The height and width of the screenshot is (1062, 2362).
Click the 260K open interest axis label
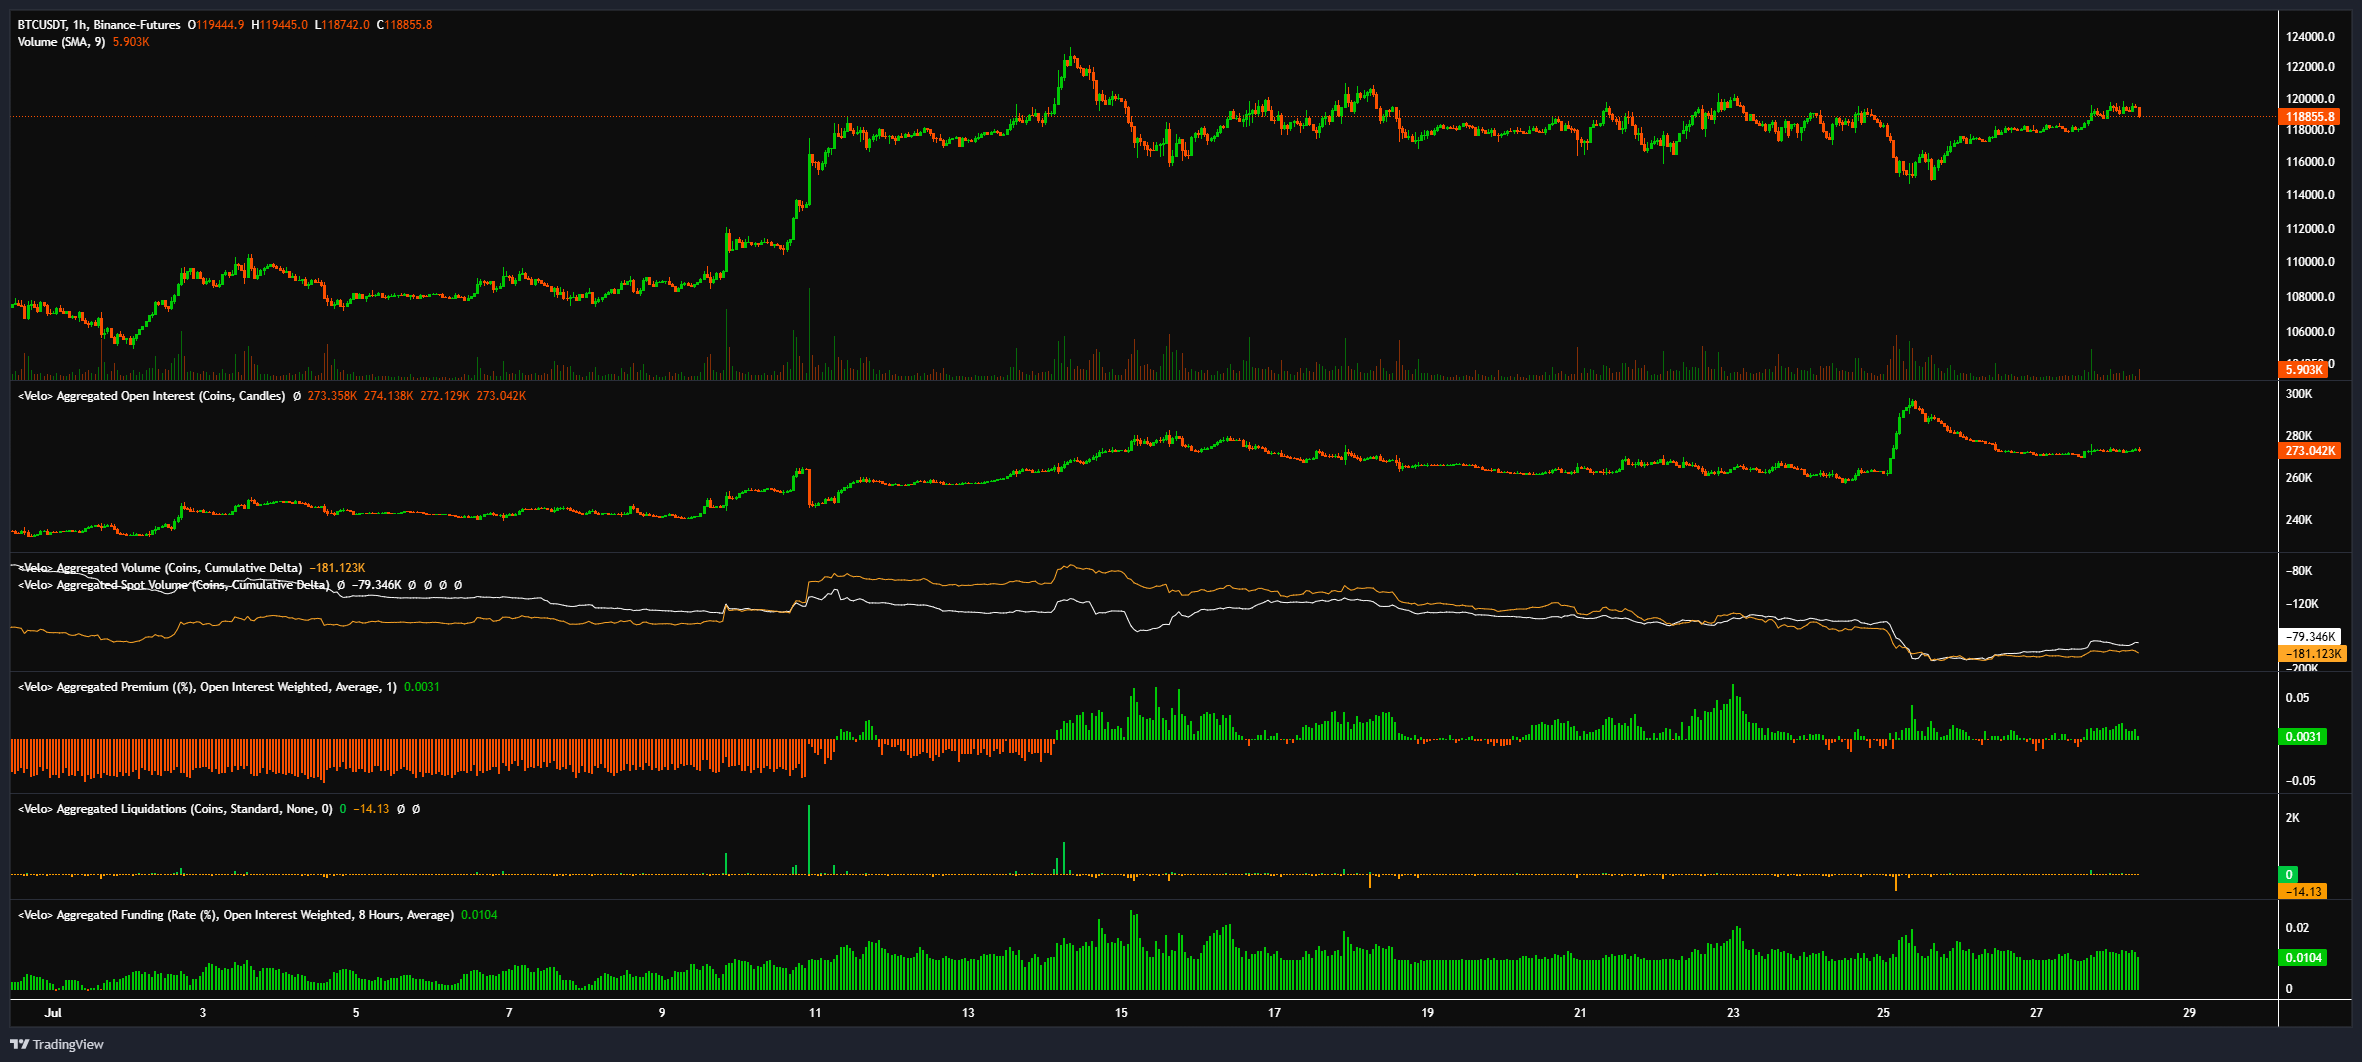[2299, 478]
